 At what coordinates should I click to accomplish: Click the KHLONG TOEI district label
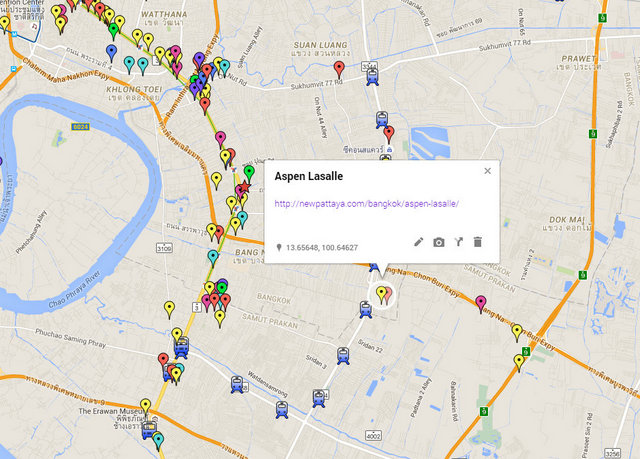pyautogui.click(x=134, y=89)
